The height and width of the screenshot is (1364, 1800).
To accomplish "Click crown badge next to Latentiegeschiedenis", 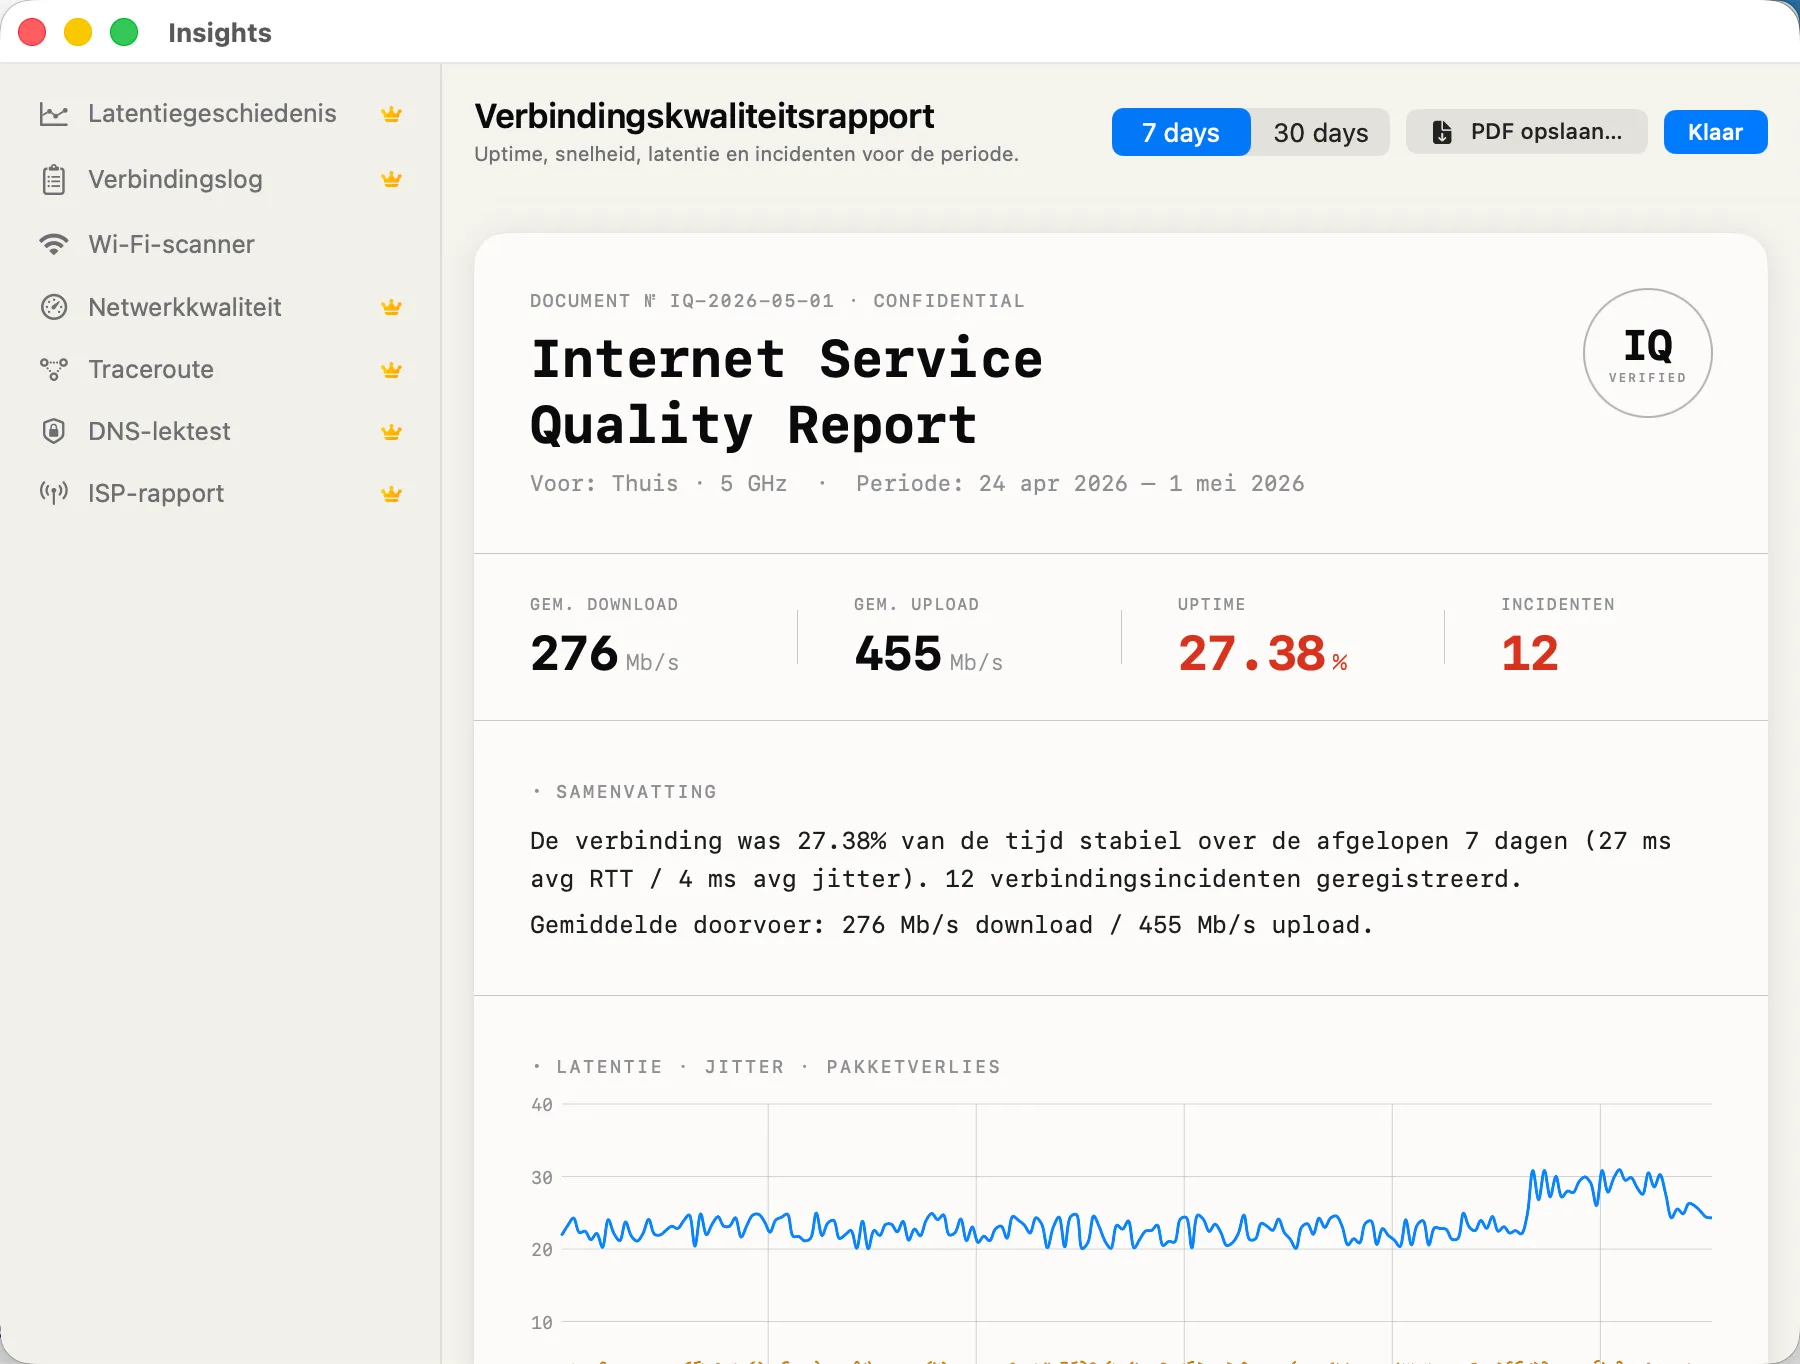I will 392,114.
